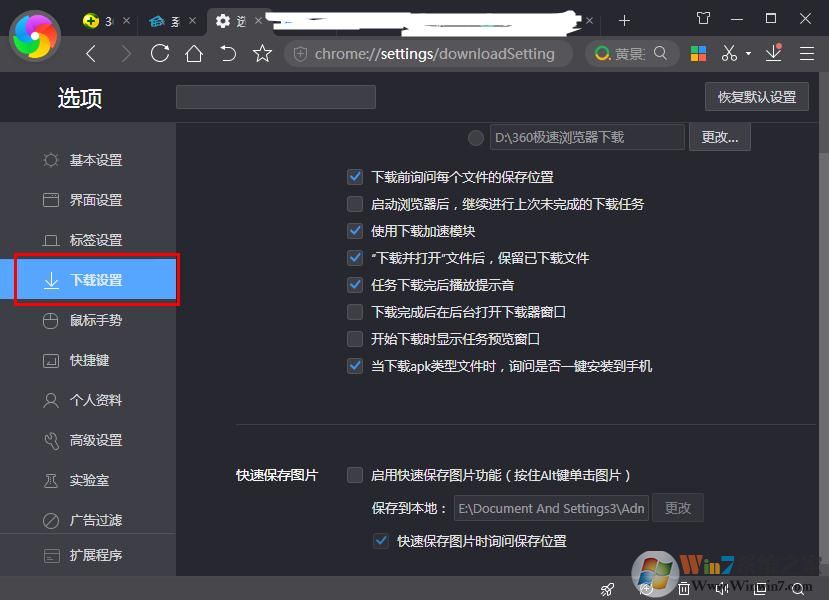Open the download manager icon
The image size is (829, 600).
[x=773, y=53]
